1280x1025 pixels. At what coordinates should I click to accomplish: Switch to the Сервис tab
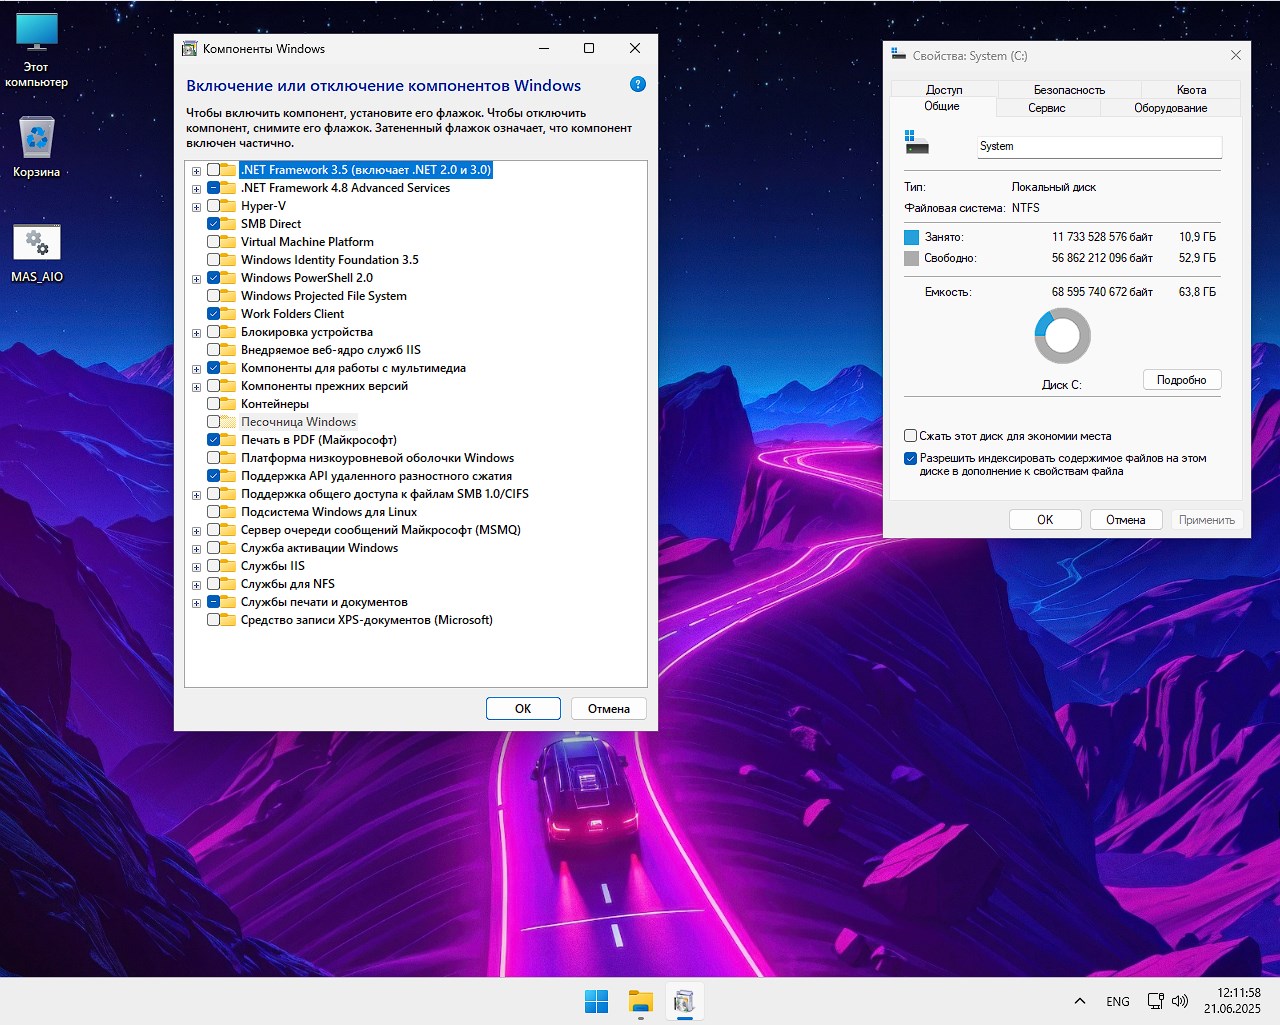click(x=1047, y=107)
